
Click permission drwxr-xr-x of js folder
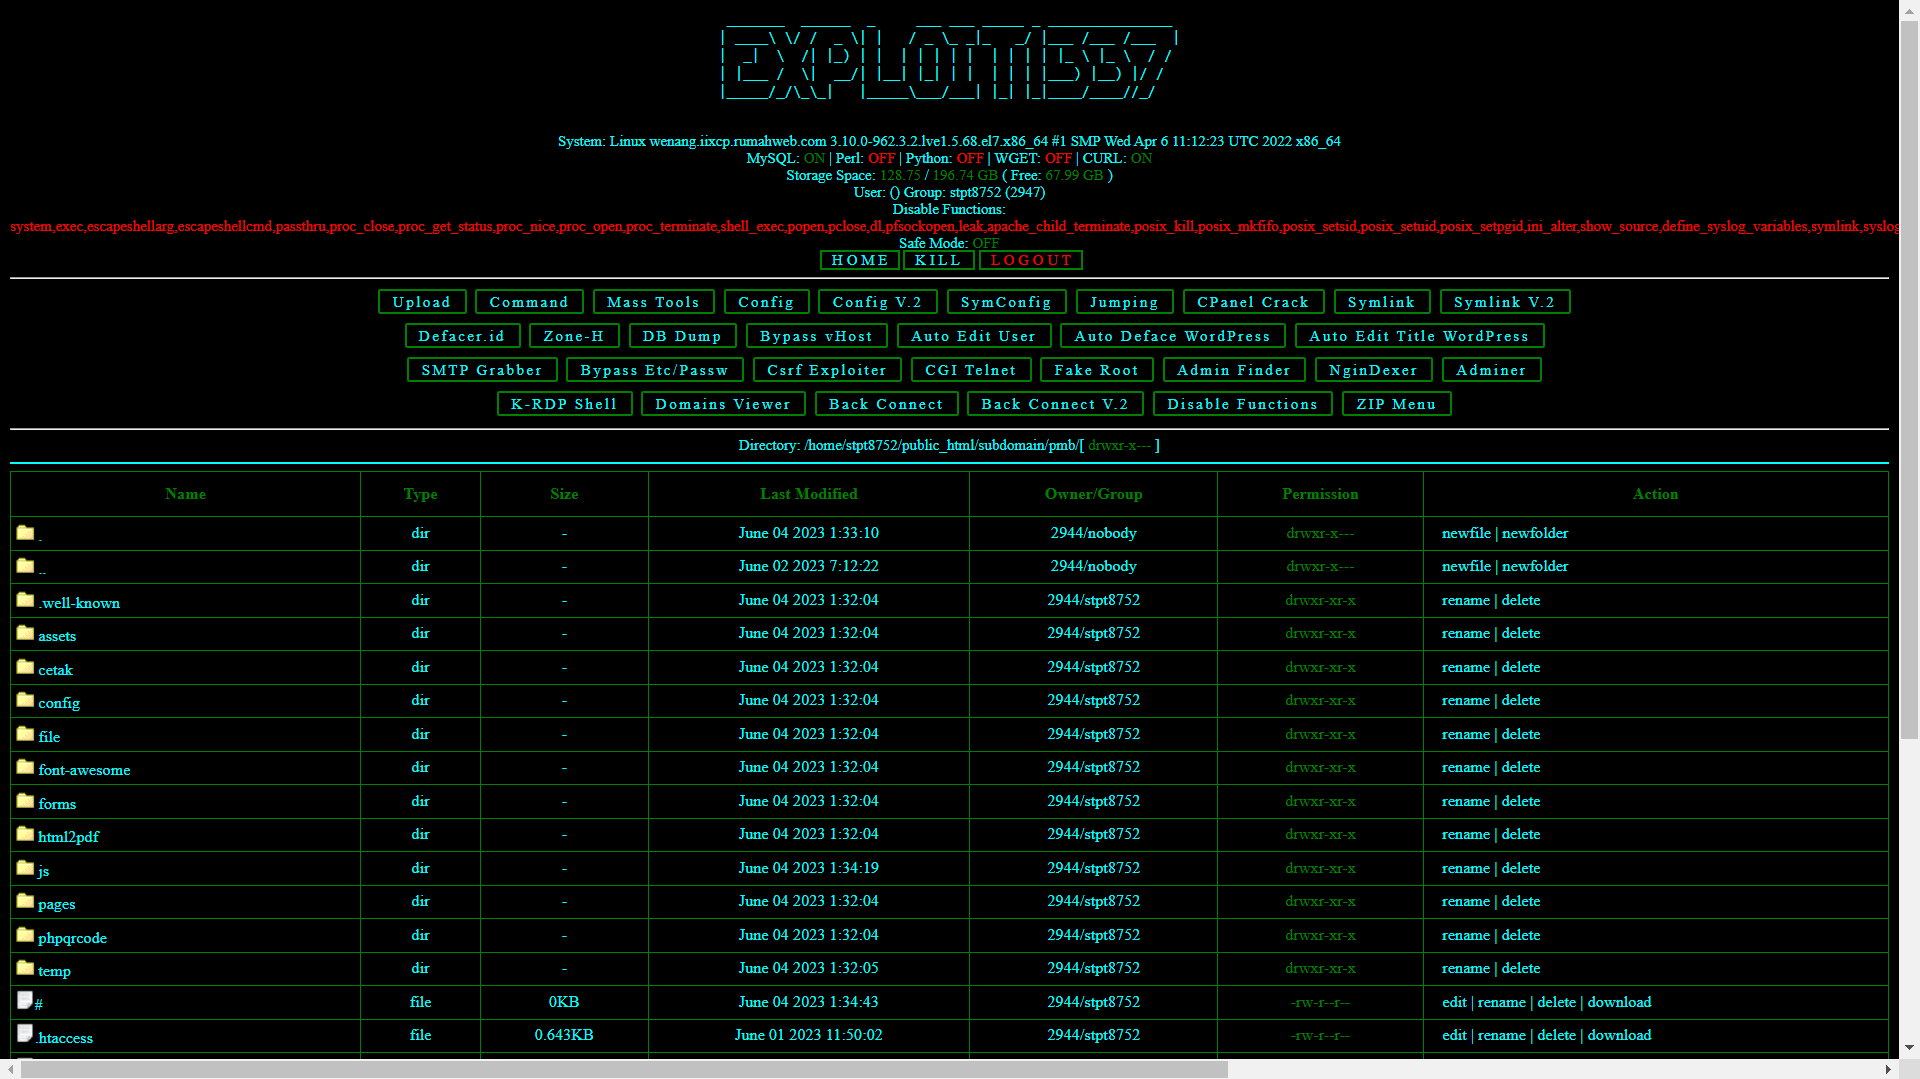click(1320, 868)
